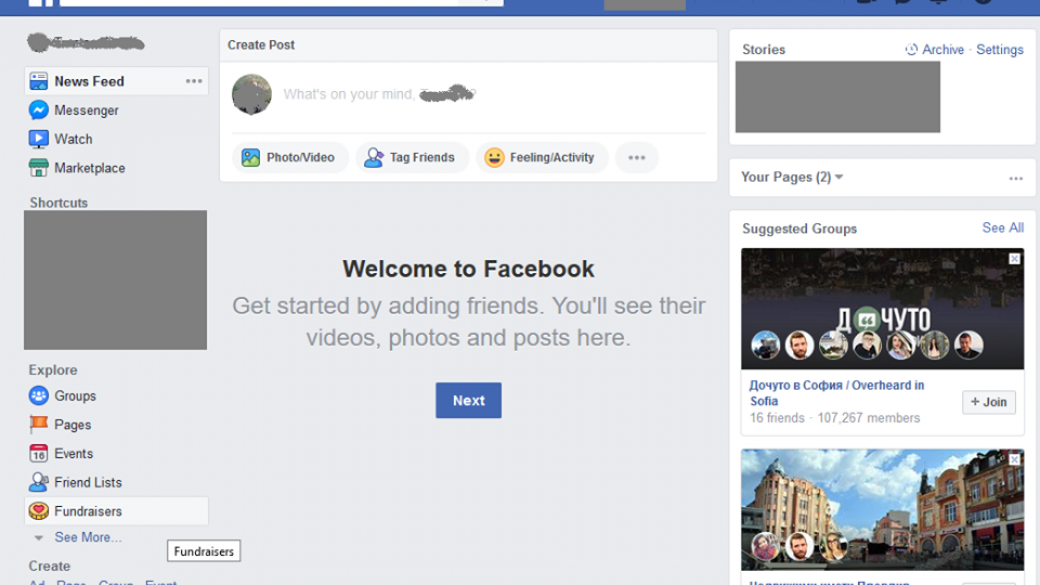The image size is (1040, 585).
Task: Open Дочуто group cover image
Action: tap(882, 308)
